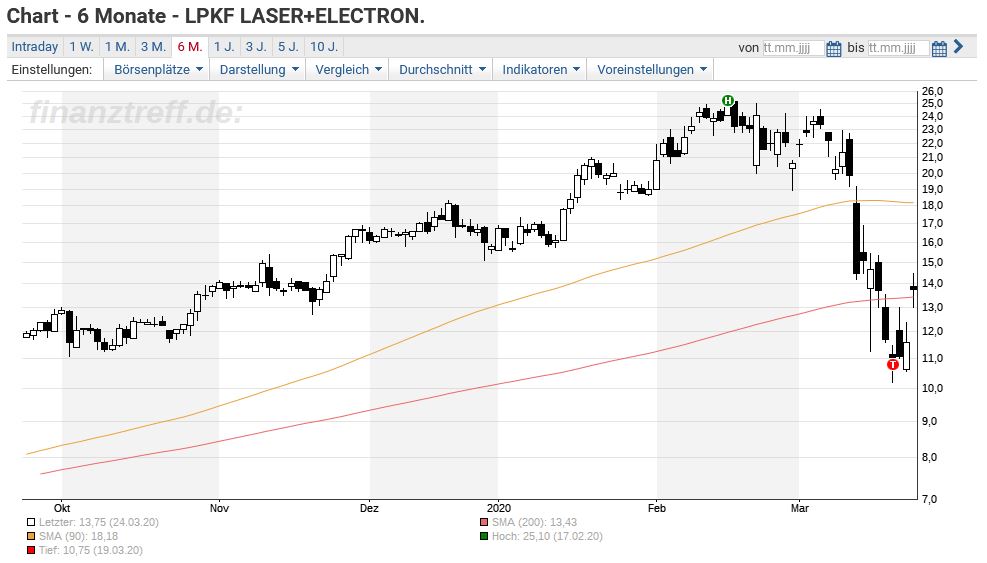
Task: Click the 26,0 price axis label
Action: click(932, 91)
